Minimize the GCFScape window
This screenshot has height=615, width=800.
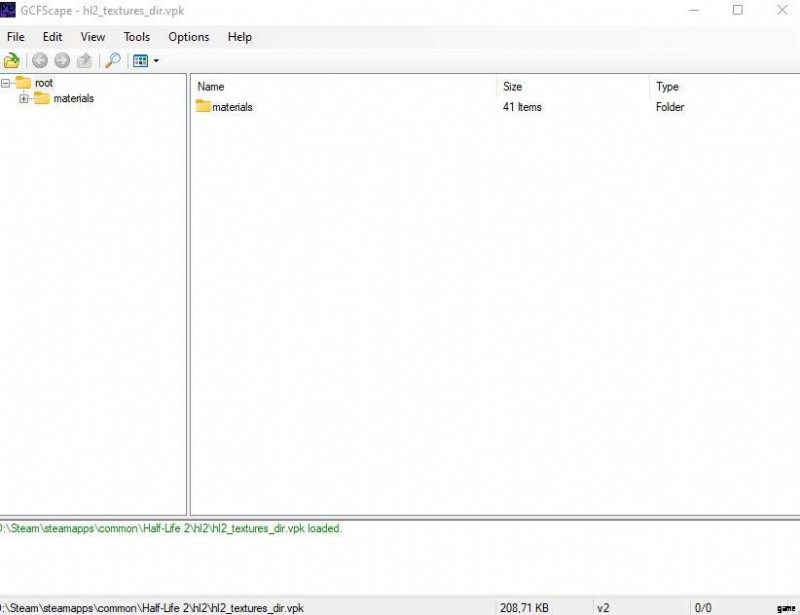click(694, 10)
